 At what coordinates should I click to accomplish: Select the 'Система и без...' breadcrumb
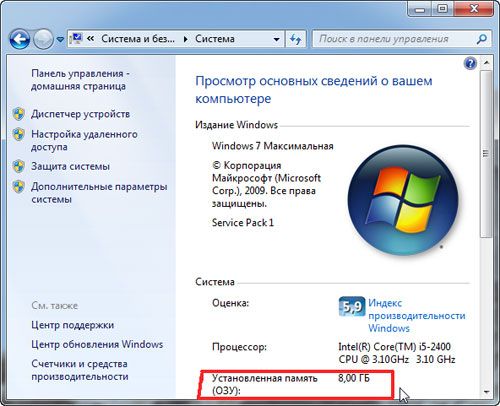pyautogui.click(x=138, y=39)
